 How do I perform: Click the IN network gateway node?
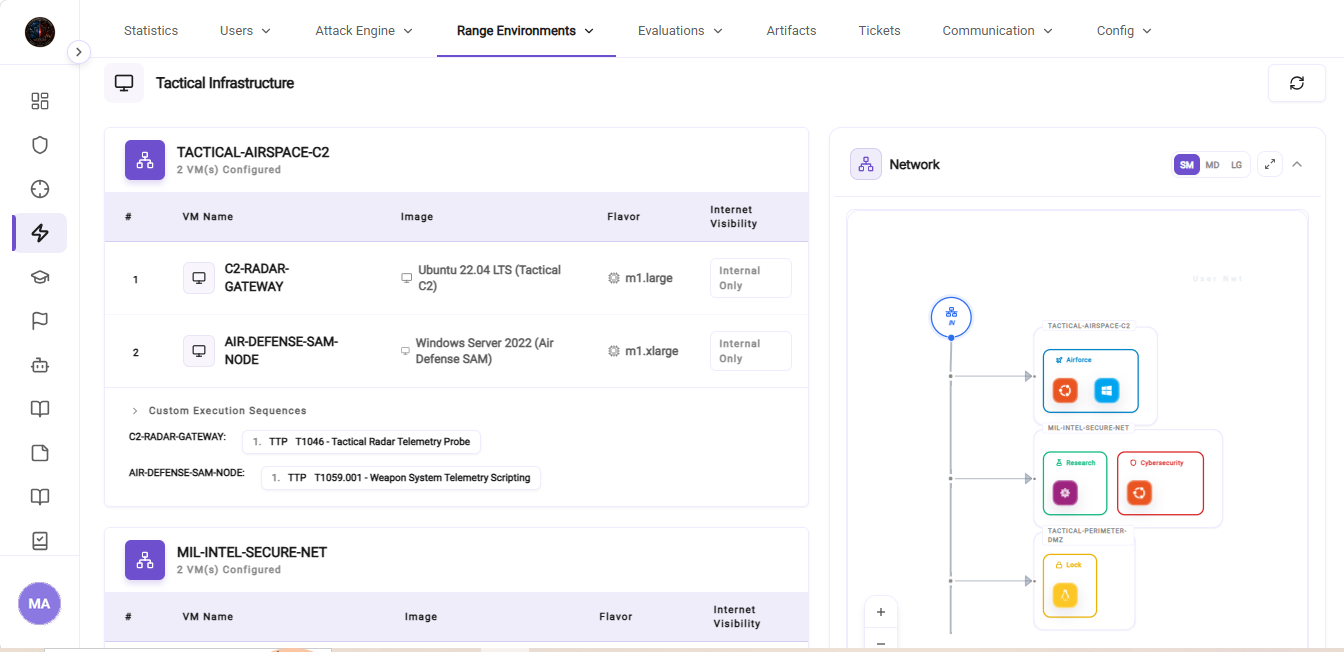(951, 317)
